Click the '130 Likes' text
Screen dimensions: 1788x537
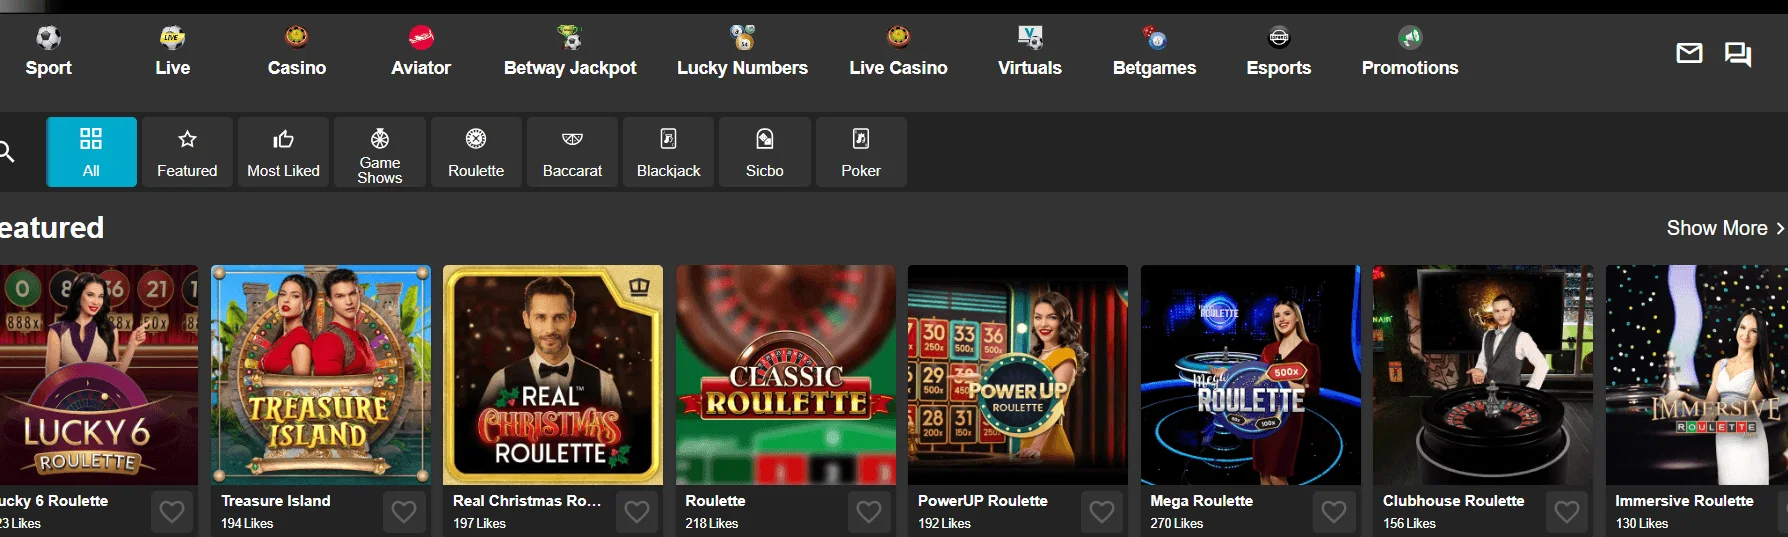(x=1642, y=523)
